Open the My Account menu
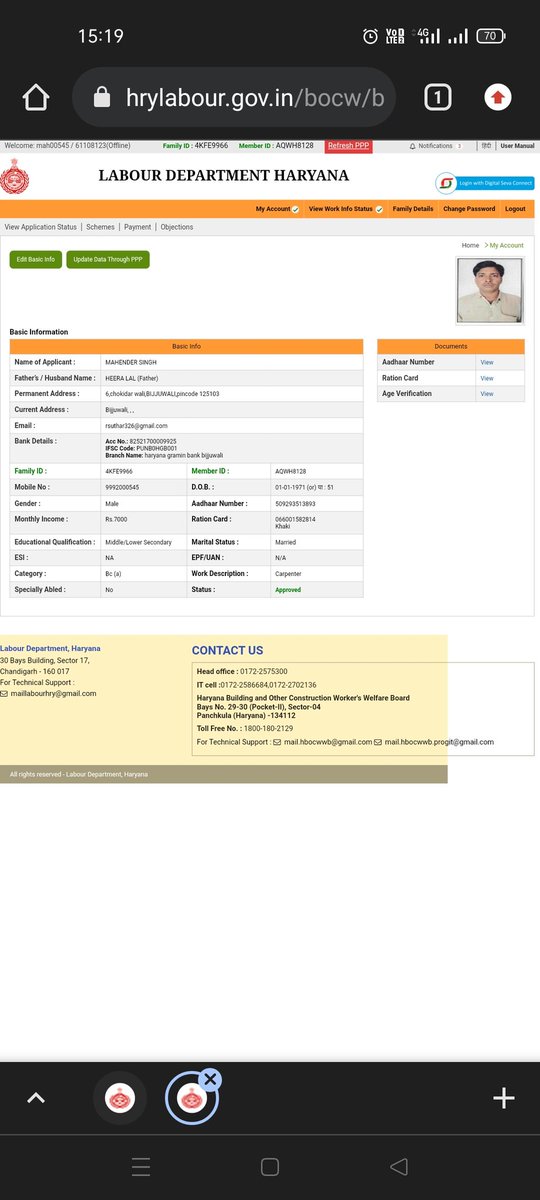Viewport: 540px width, 1200px height. (276, 209)
